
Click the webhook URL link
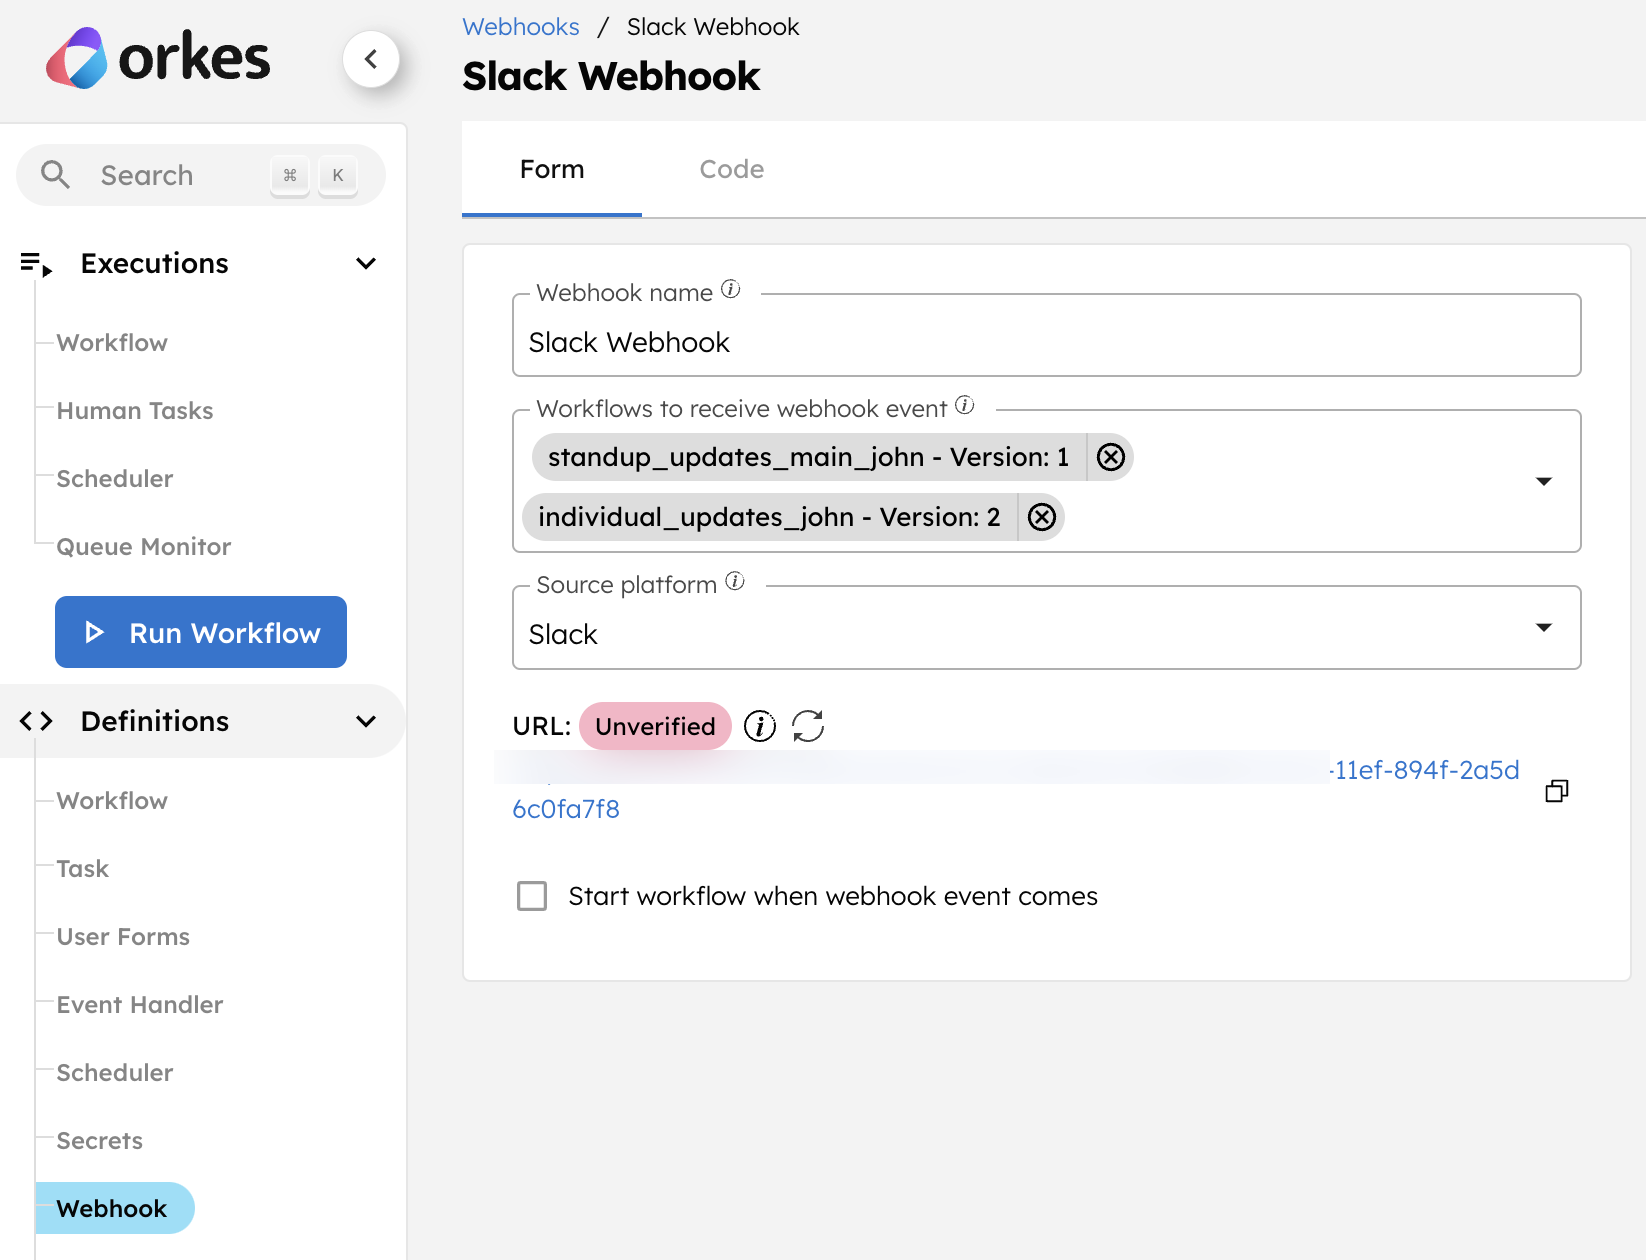(1016, 789)
